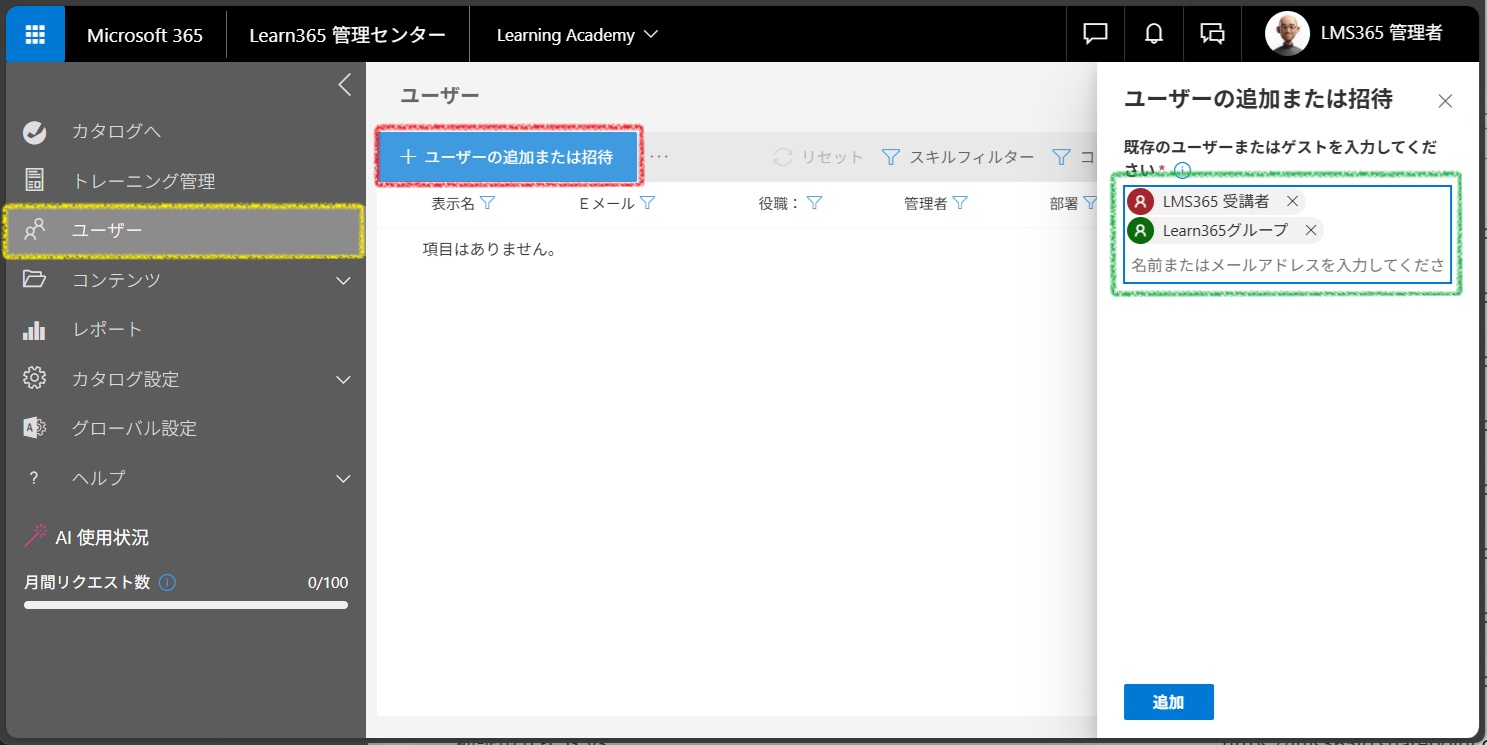The image size is (1487, 745).
Task: Show info icon beside required field label
Action: tap(1182, 169)
